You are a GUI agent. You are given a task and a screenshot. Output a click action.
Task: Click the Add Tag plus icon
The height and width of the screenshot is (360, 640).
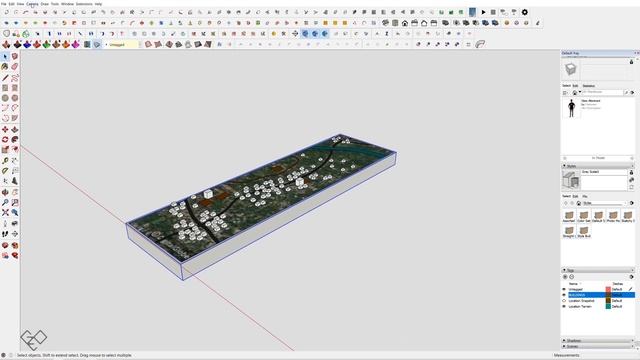tap(565, 277)
